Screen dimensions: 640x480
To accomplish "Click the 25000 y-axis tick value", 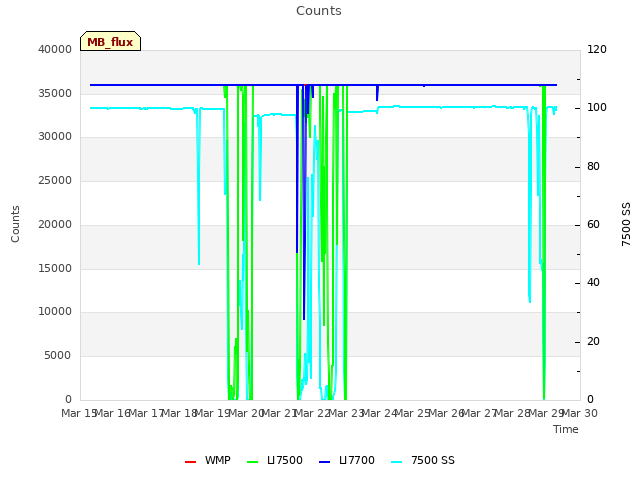I will pos(55,180).
